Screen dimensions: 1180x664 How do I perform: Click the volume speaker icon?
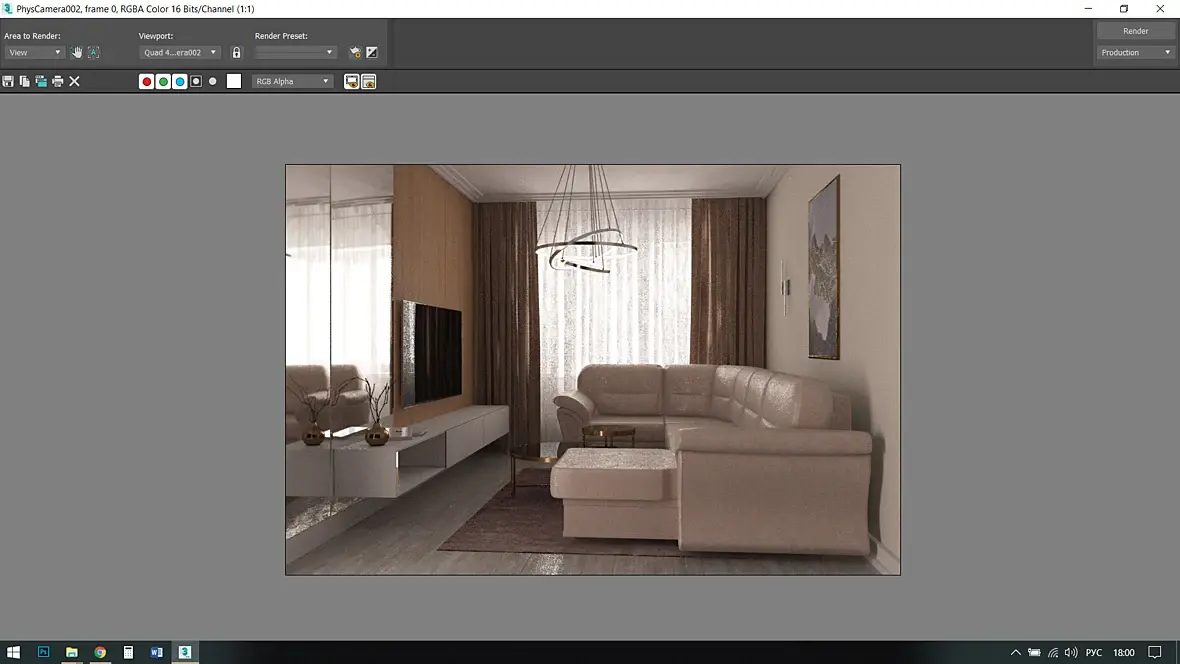pyautogui.click(x=1071, y=652)
